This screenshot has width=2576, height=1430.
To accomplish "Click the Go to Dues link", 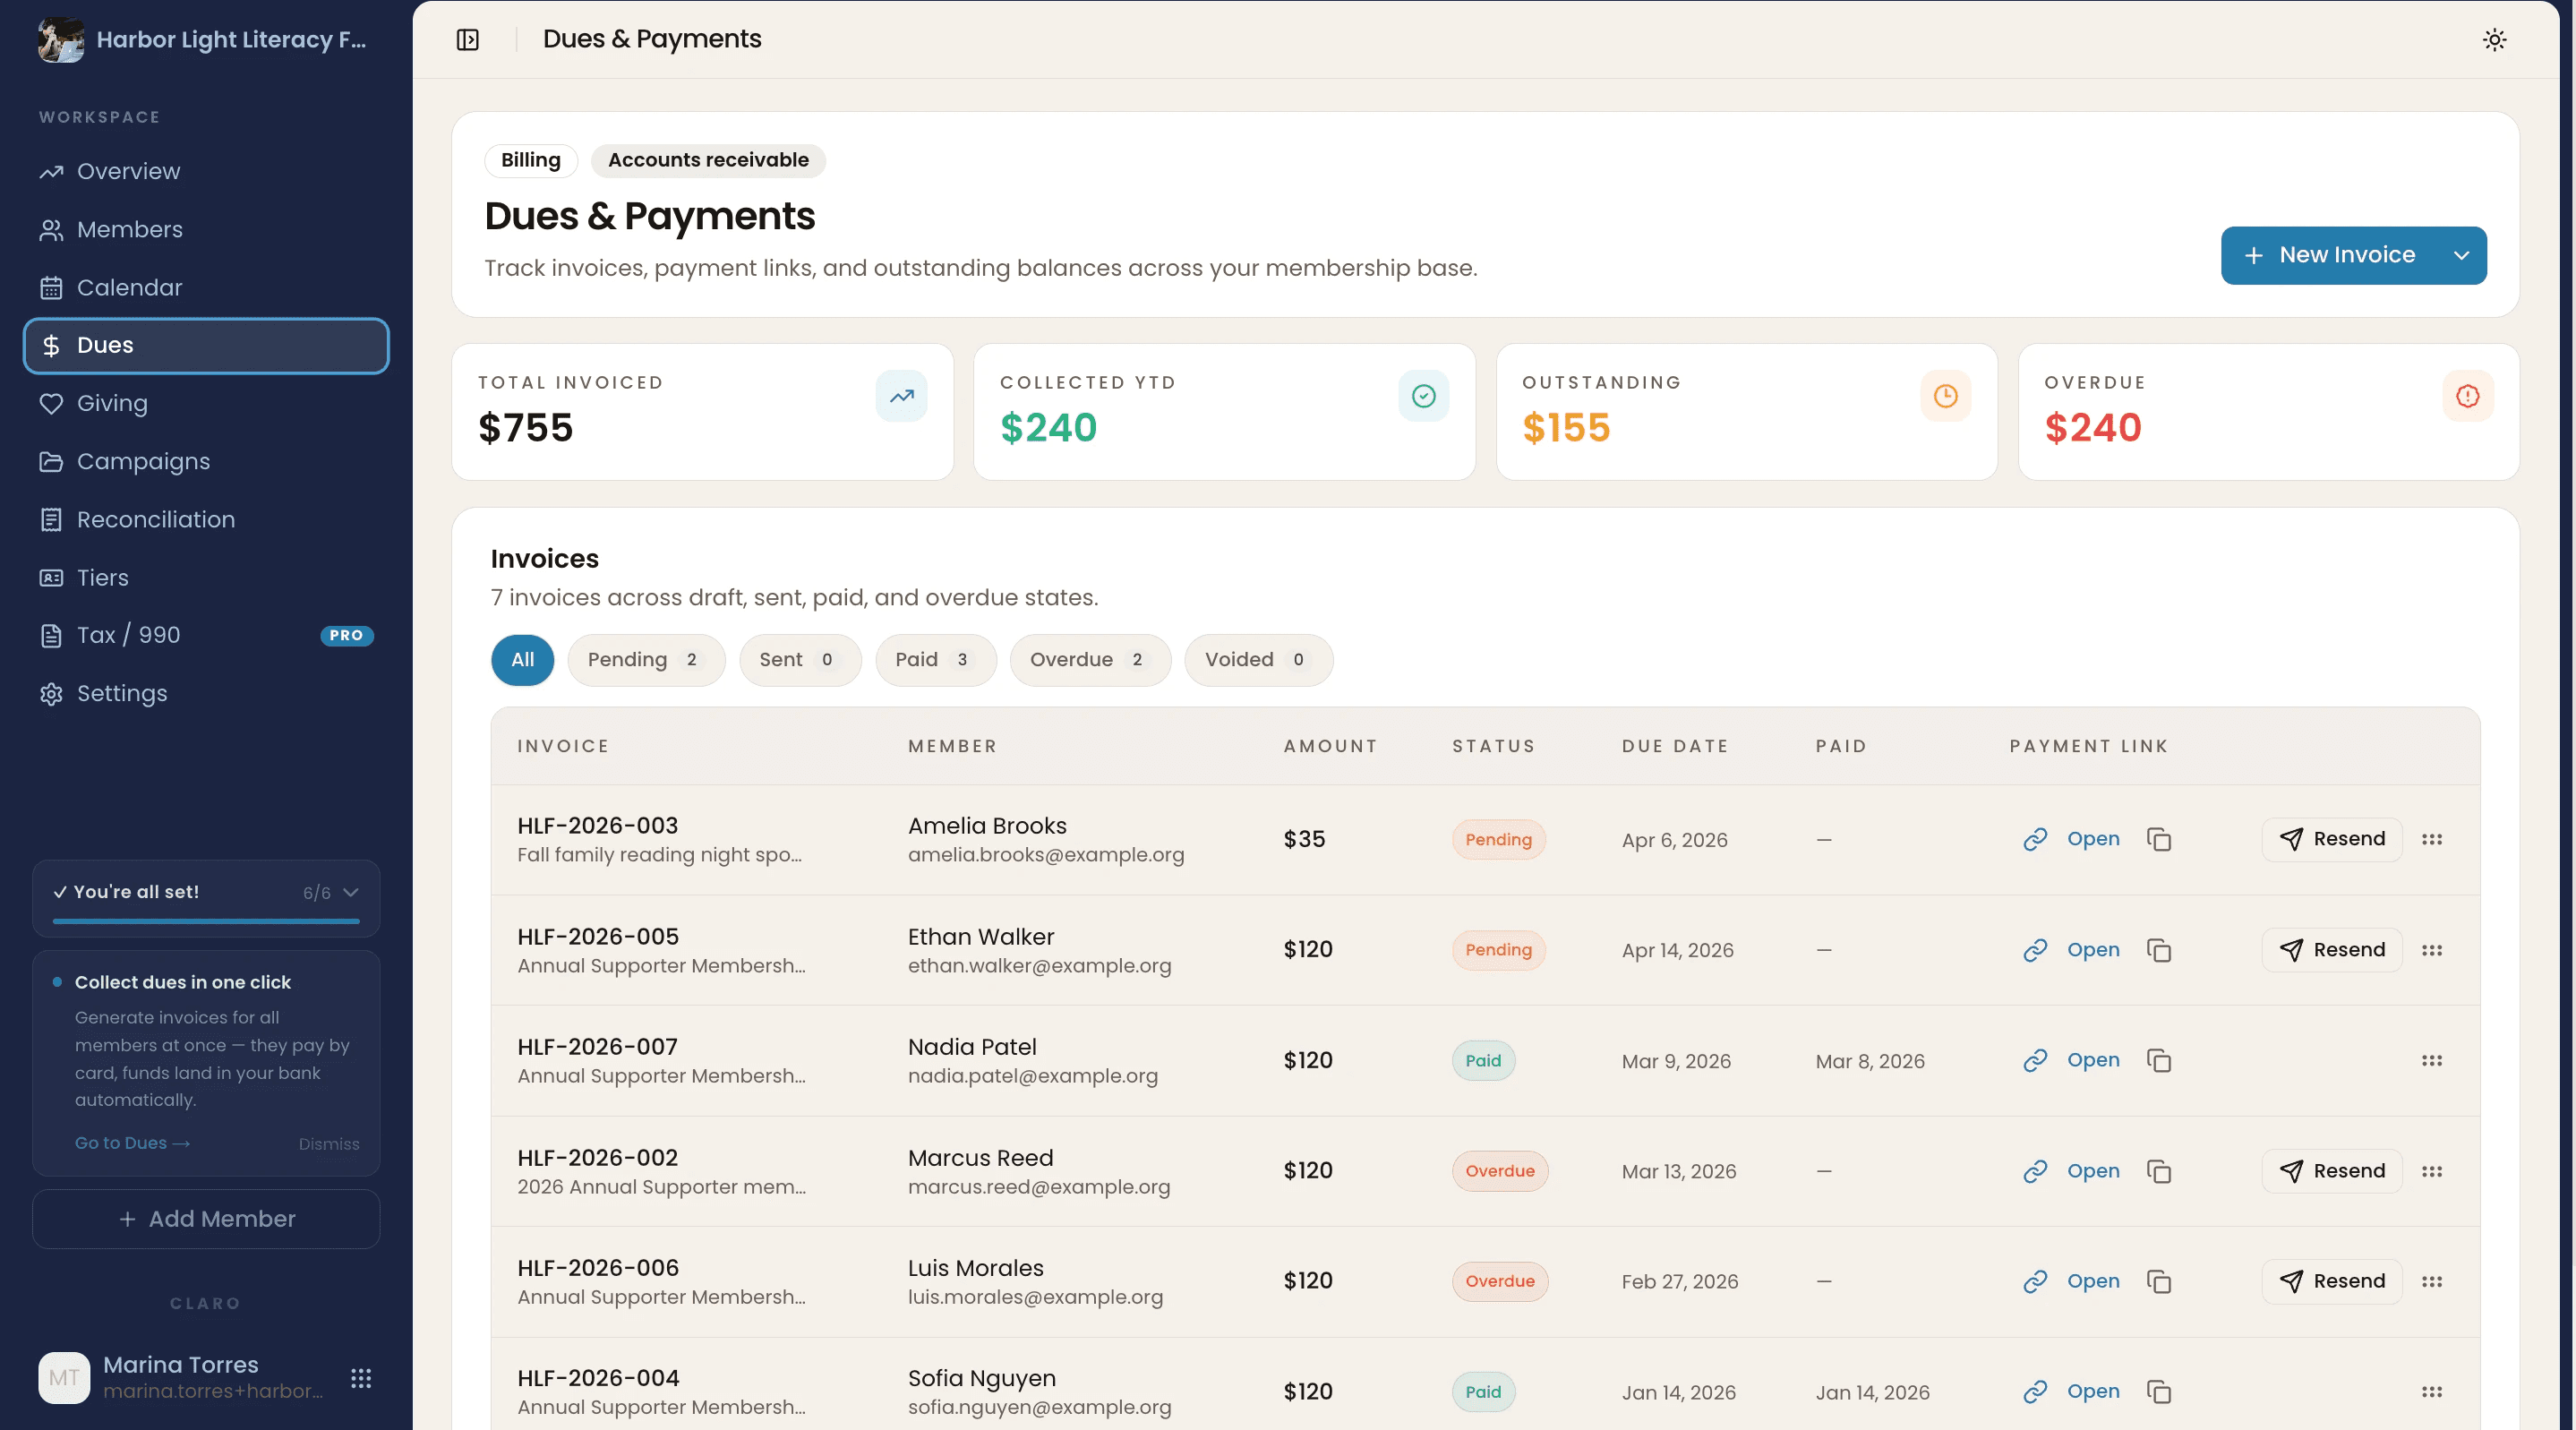I will pos(132,1143).
